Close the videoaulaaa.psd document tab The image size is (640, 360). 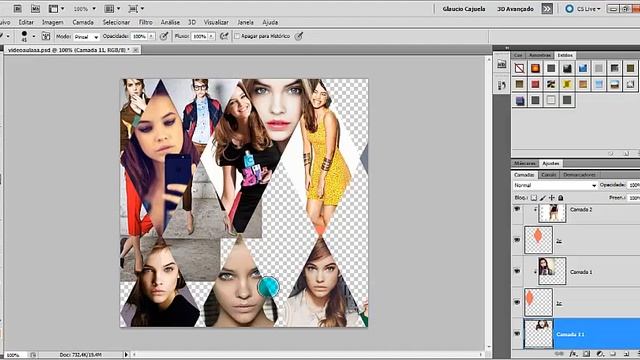click(136, 50)
